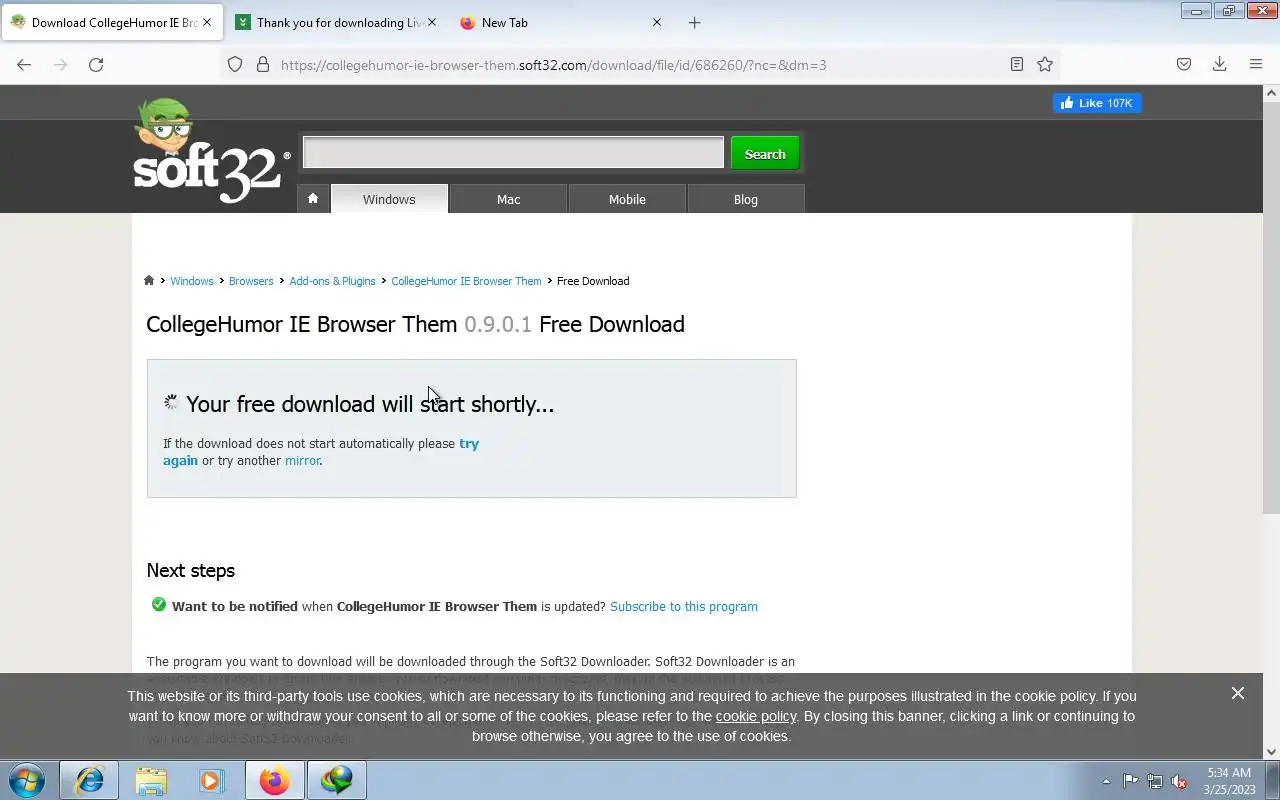
Task: Click the page scrollbar up arrow
Action: (x=1271, y=93)
